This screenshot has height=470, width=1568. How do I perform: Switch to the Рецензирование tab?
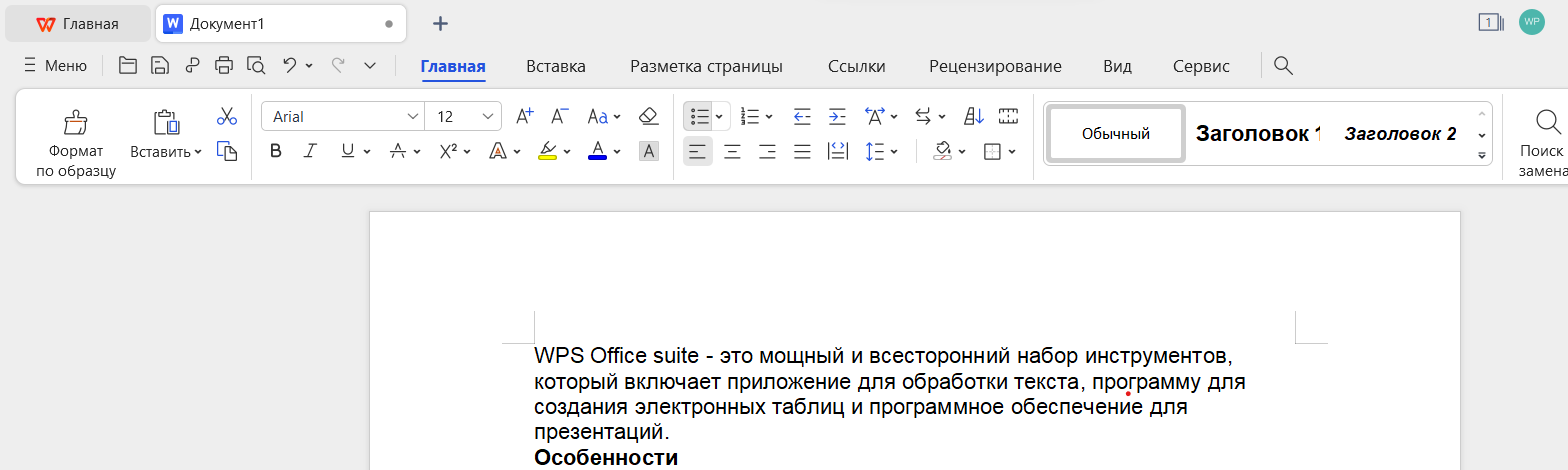coord(995,66)
